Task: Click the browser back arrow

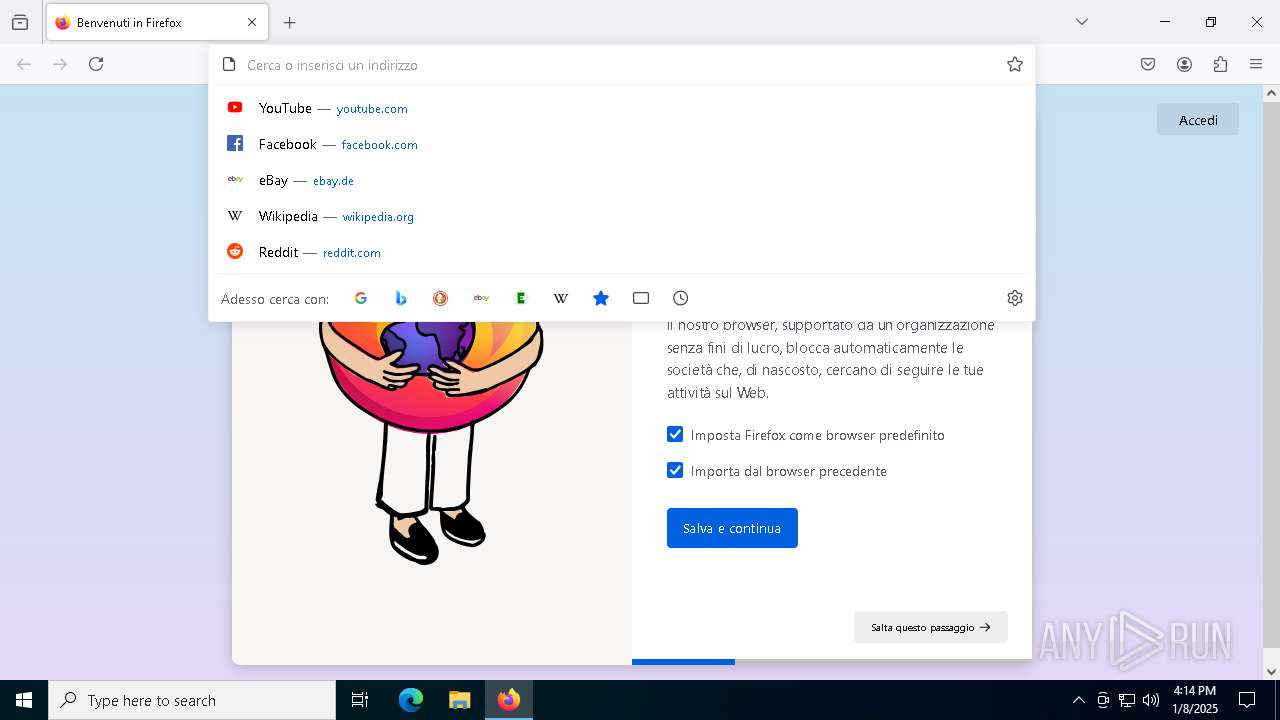Action: [24, 64]
